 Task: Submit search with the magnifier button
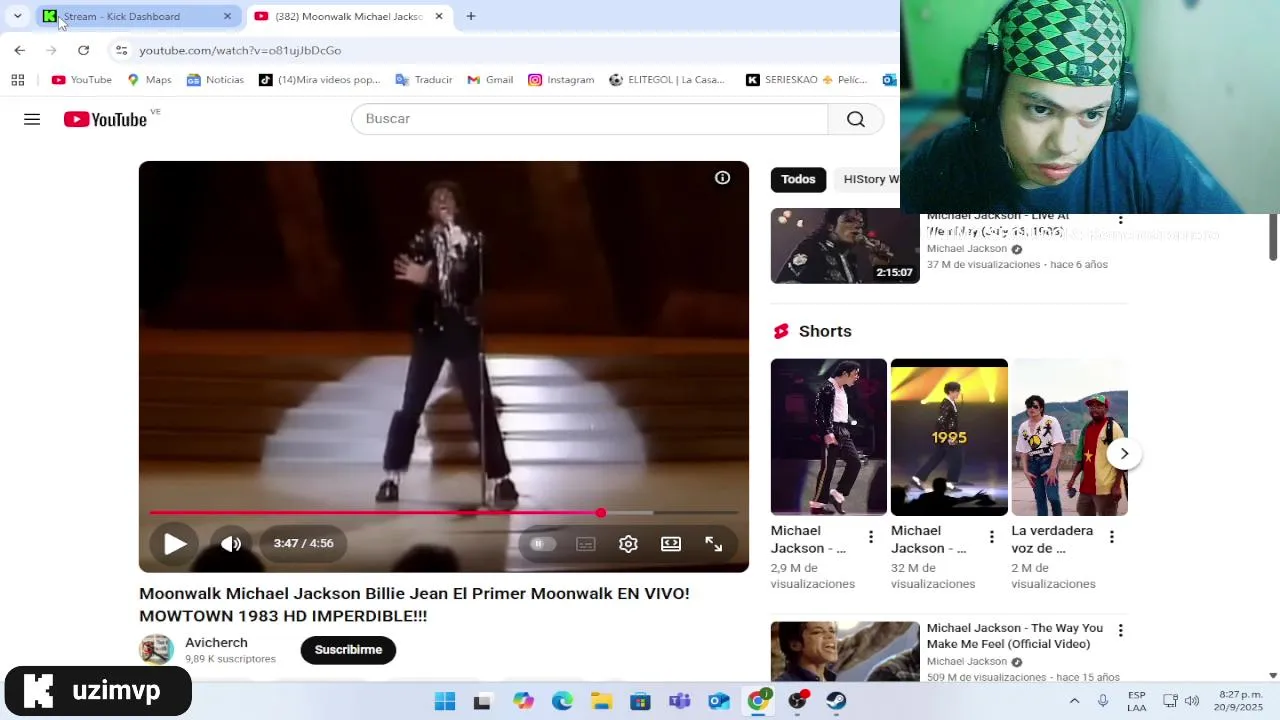coord(856,119)
